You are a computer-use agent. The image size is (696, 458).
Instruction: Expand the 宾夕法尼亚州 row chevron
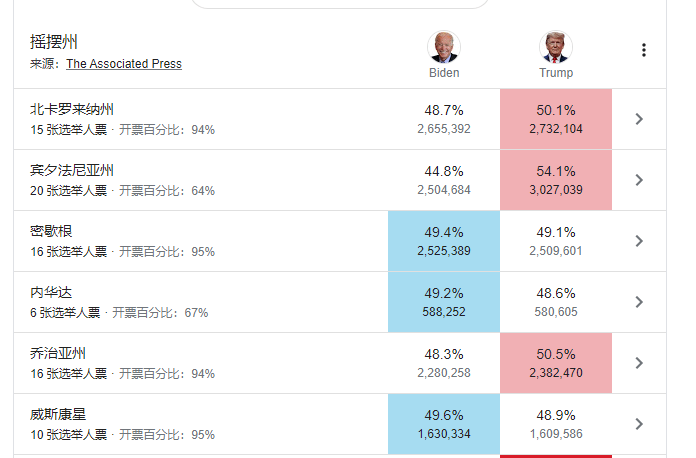pos(640,180)
